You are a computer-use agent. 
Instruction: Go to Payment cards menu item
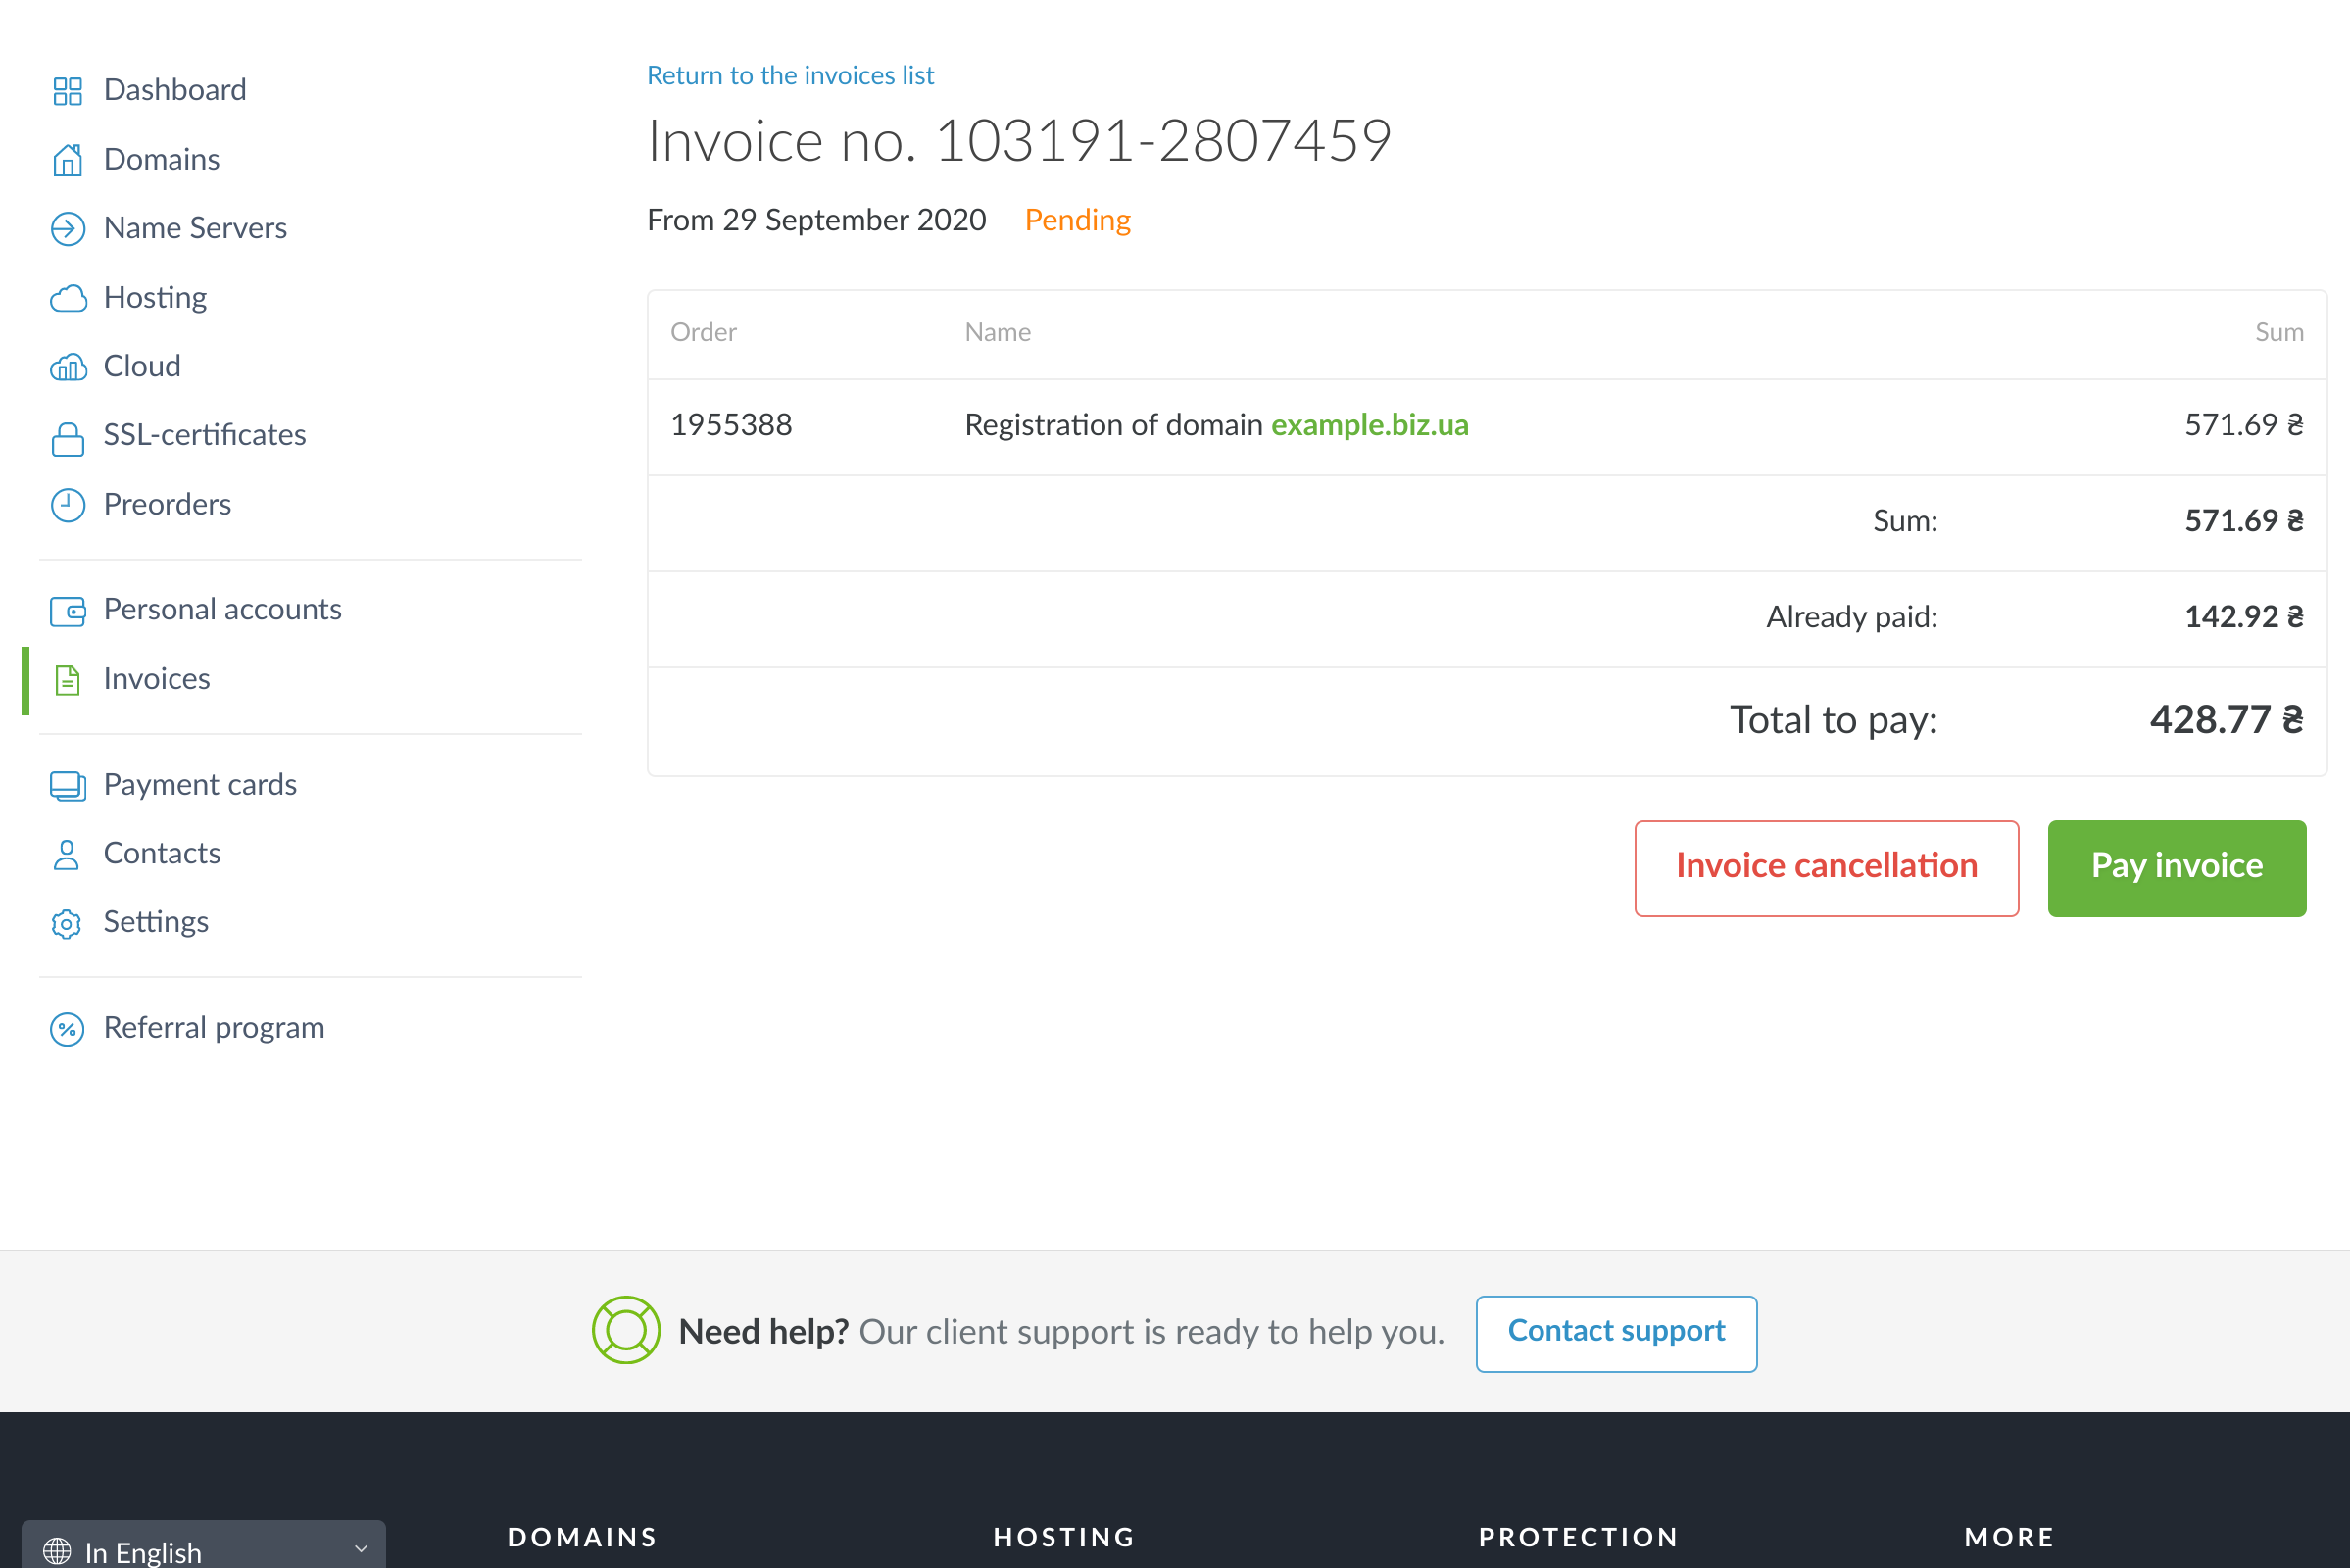click(200, 785)
